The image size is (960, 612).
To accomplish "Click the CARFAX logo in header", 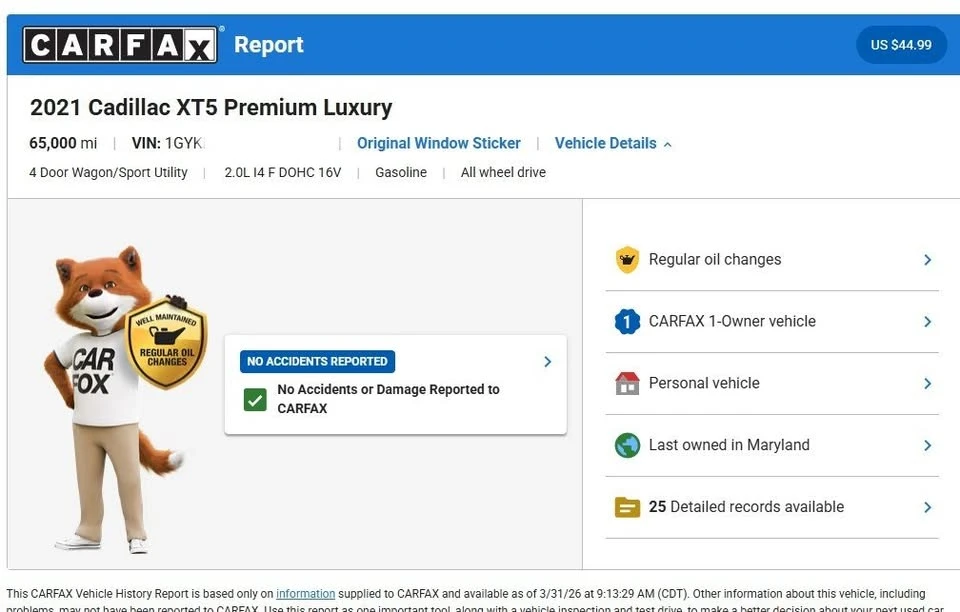I will pos(120,45).
